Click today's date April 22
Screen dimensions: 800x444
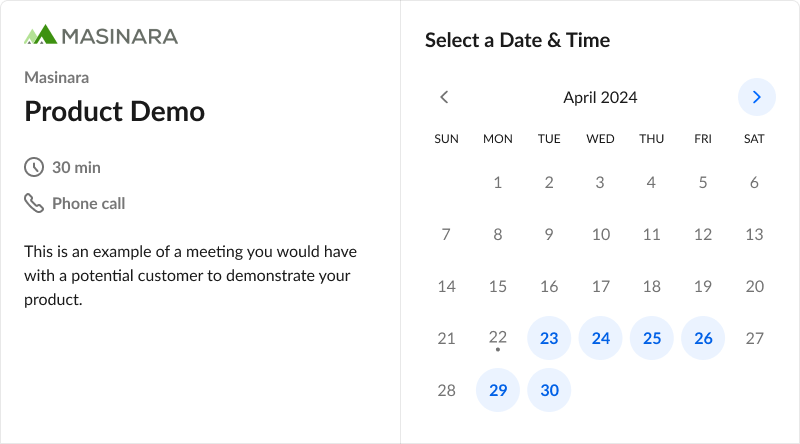pyautogui.click(x=498, y=338)
